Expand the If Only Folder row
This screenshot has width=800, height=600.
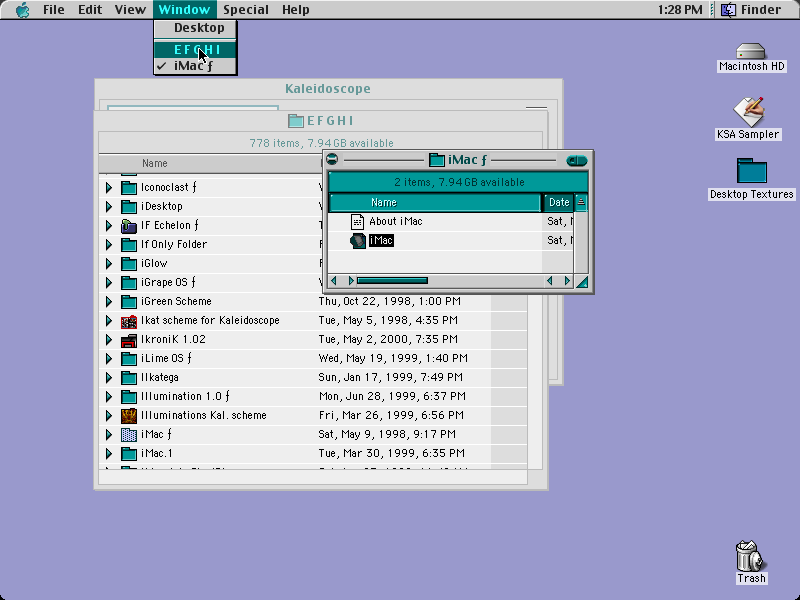pos(109,244)
